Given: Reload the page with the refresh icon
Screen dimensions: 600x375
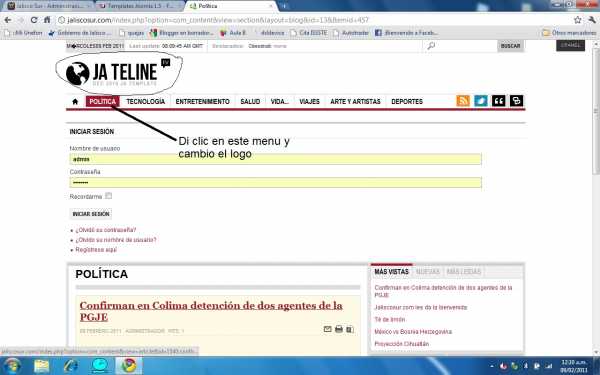Looking at the screenshot, I should [34, 20].
